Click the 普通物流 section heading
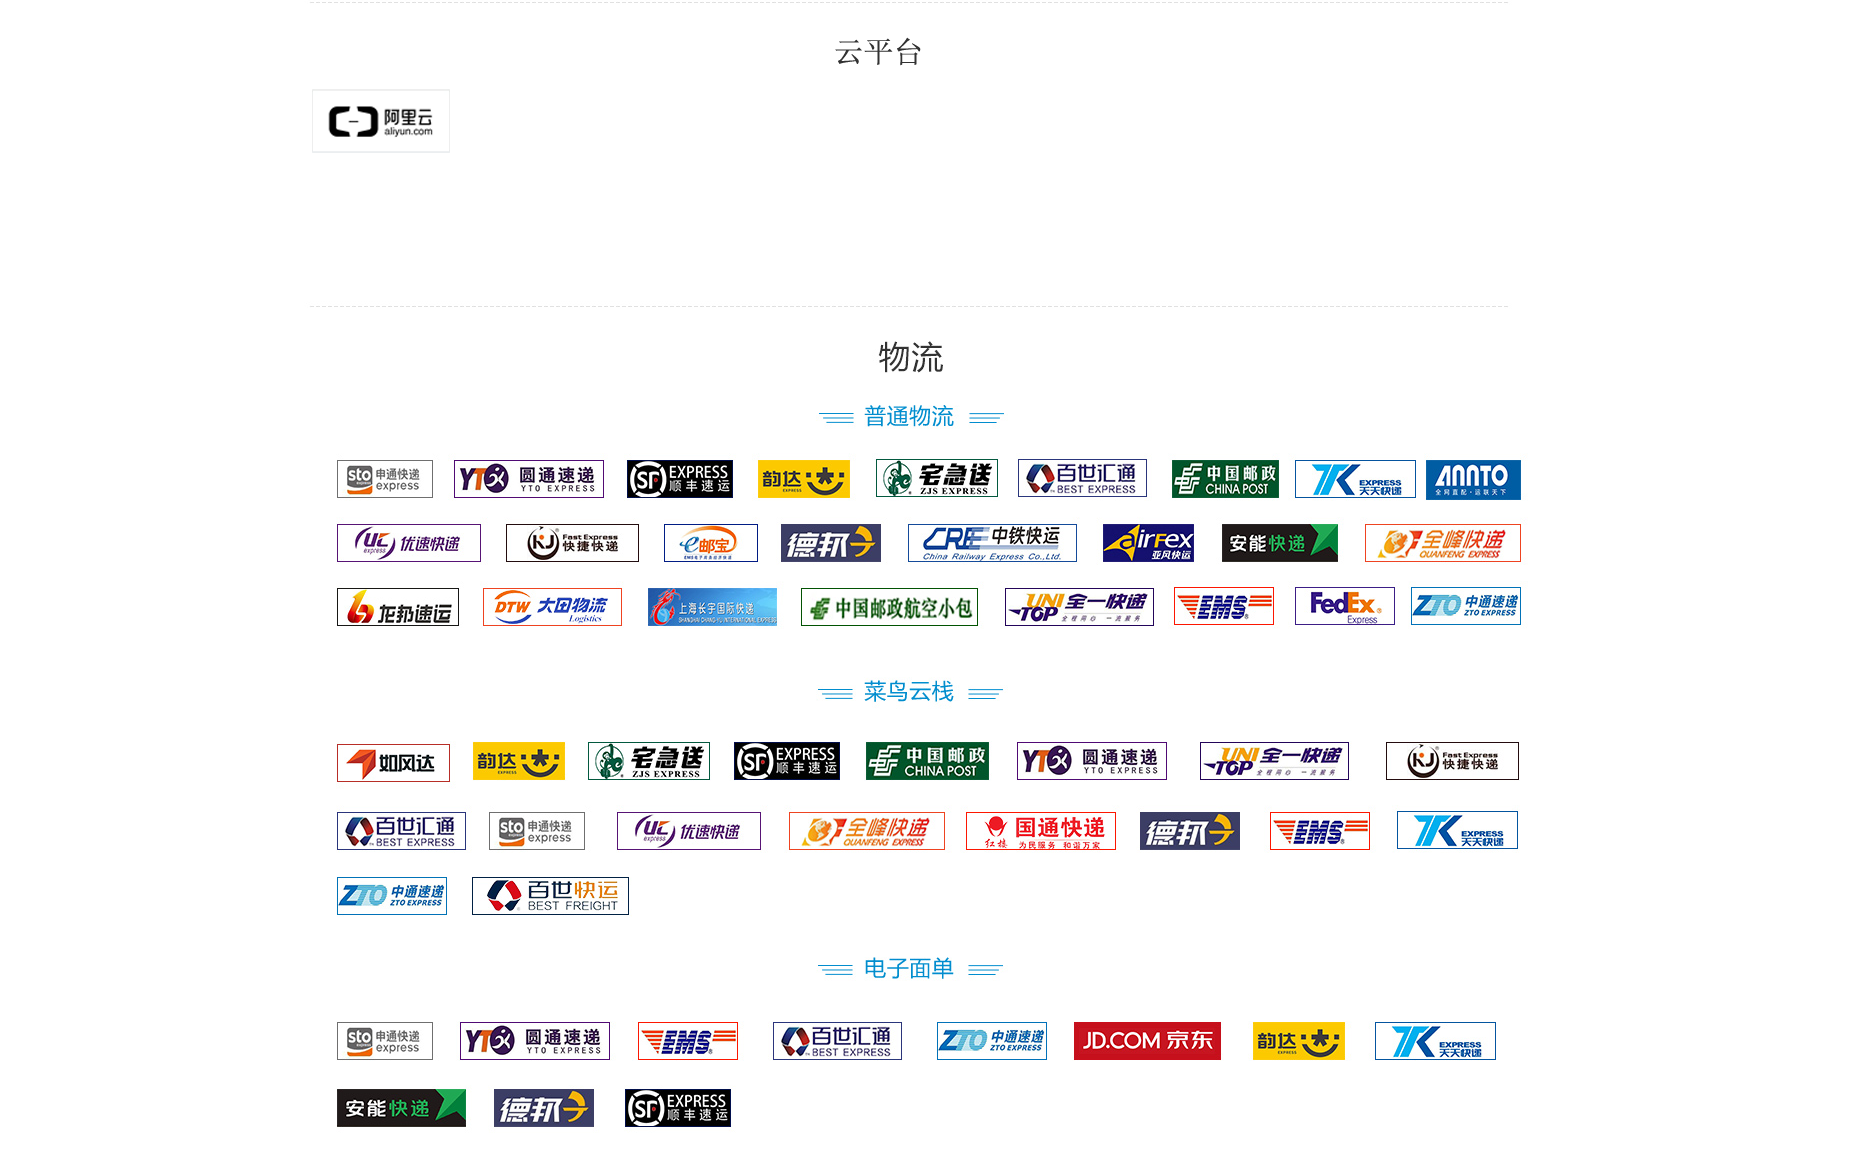Viewport: 1860px width, 1172px height. point(908,417)
